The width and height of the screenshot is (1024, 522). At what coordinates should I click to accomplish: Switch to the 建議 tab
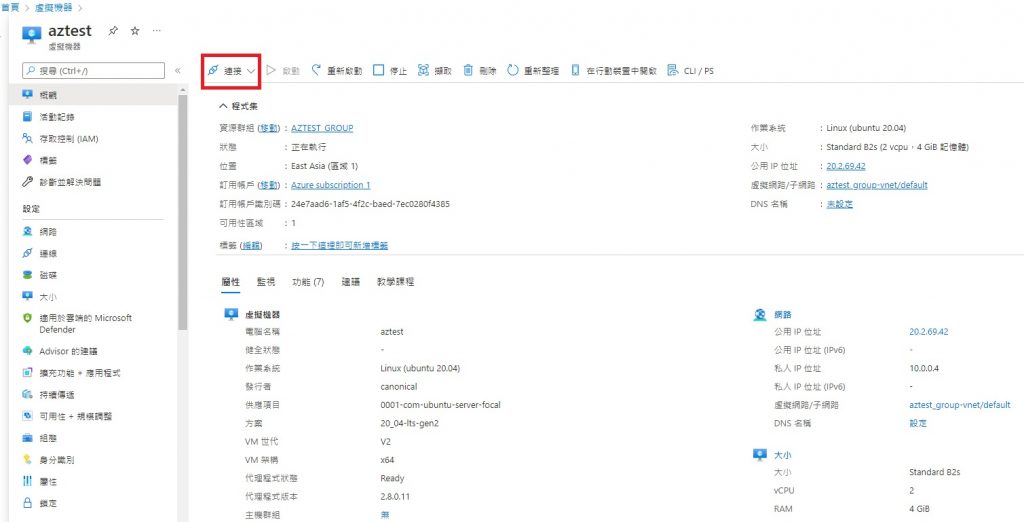coord(351,282)
